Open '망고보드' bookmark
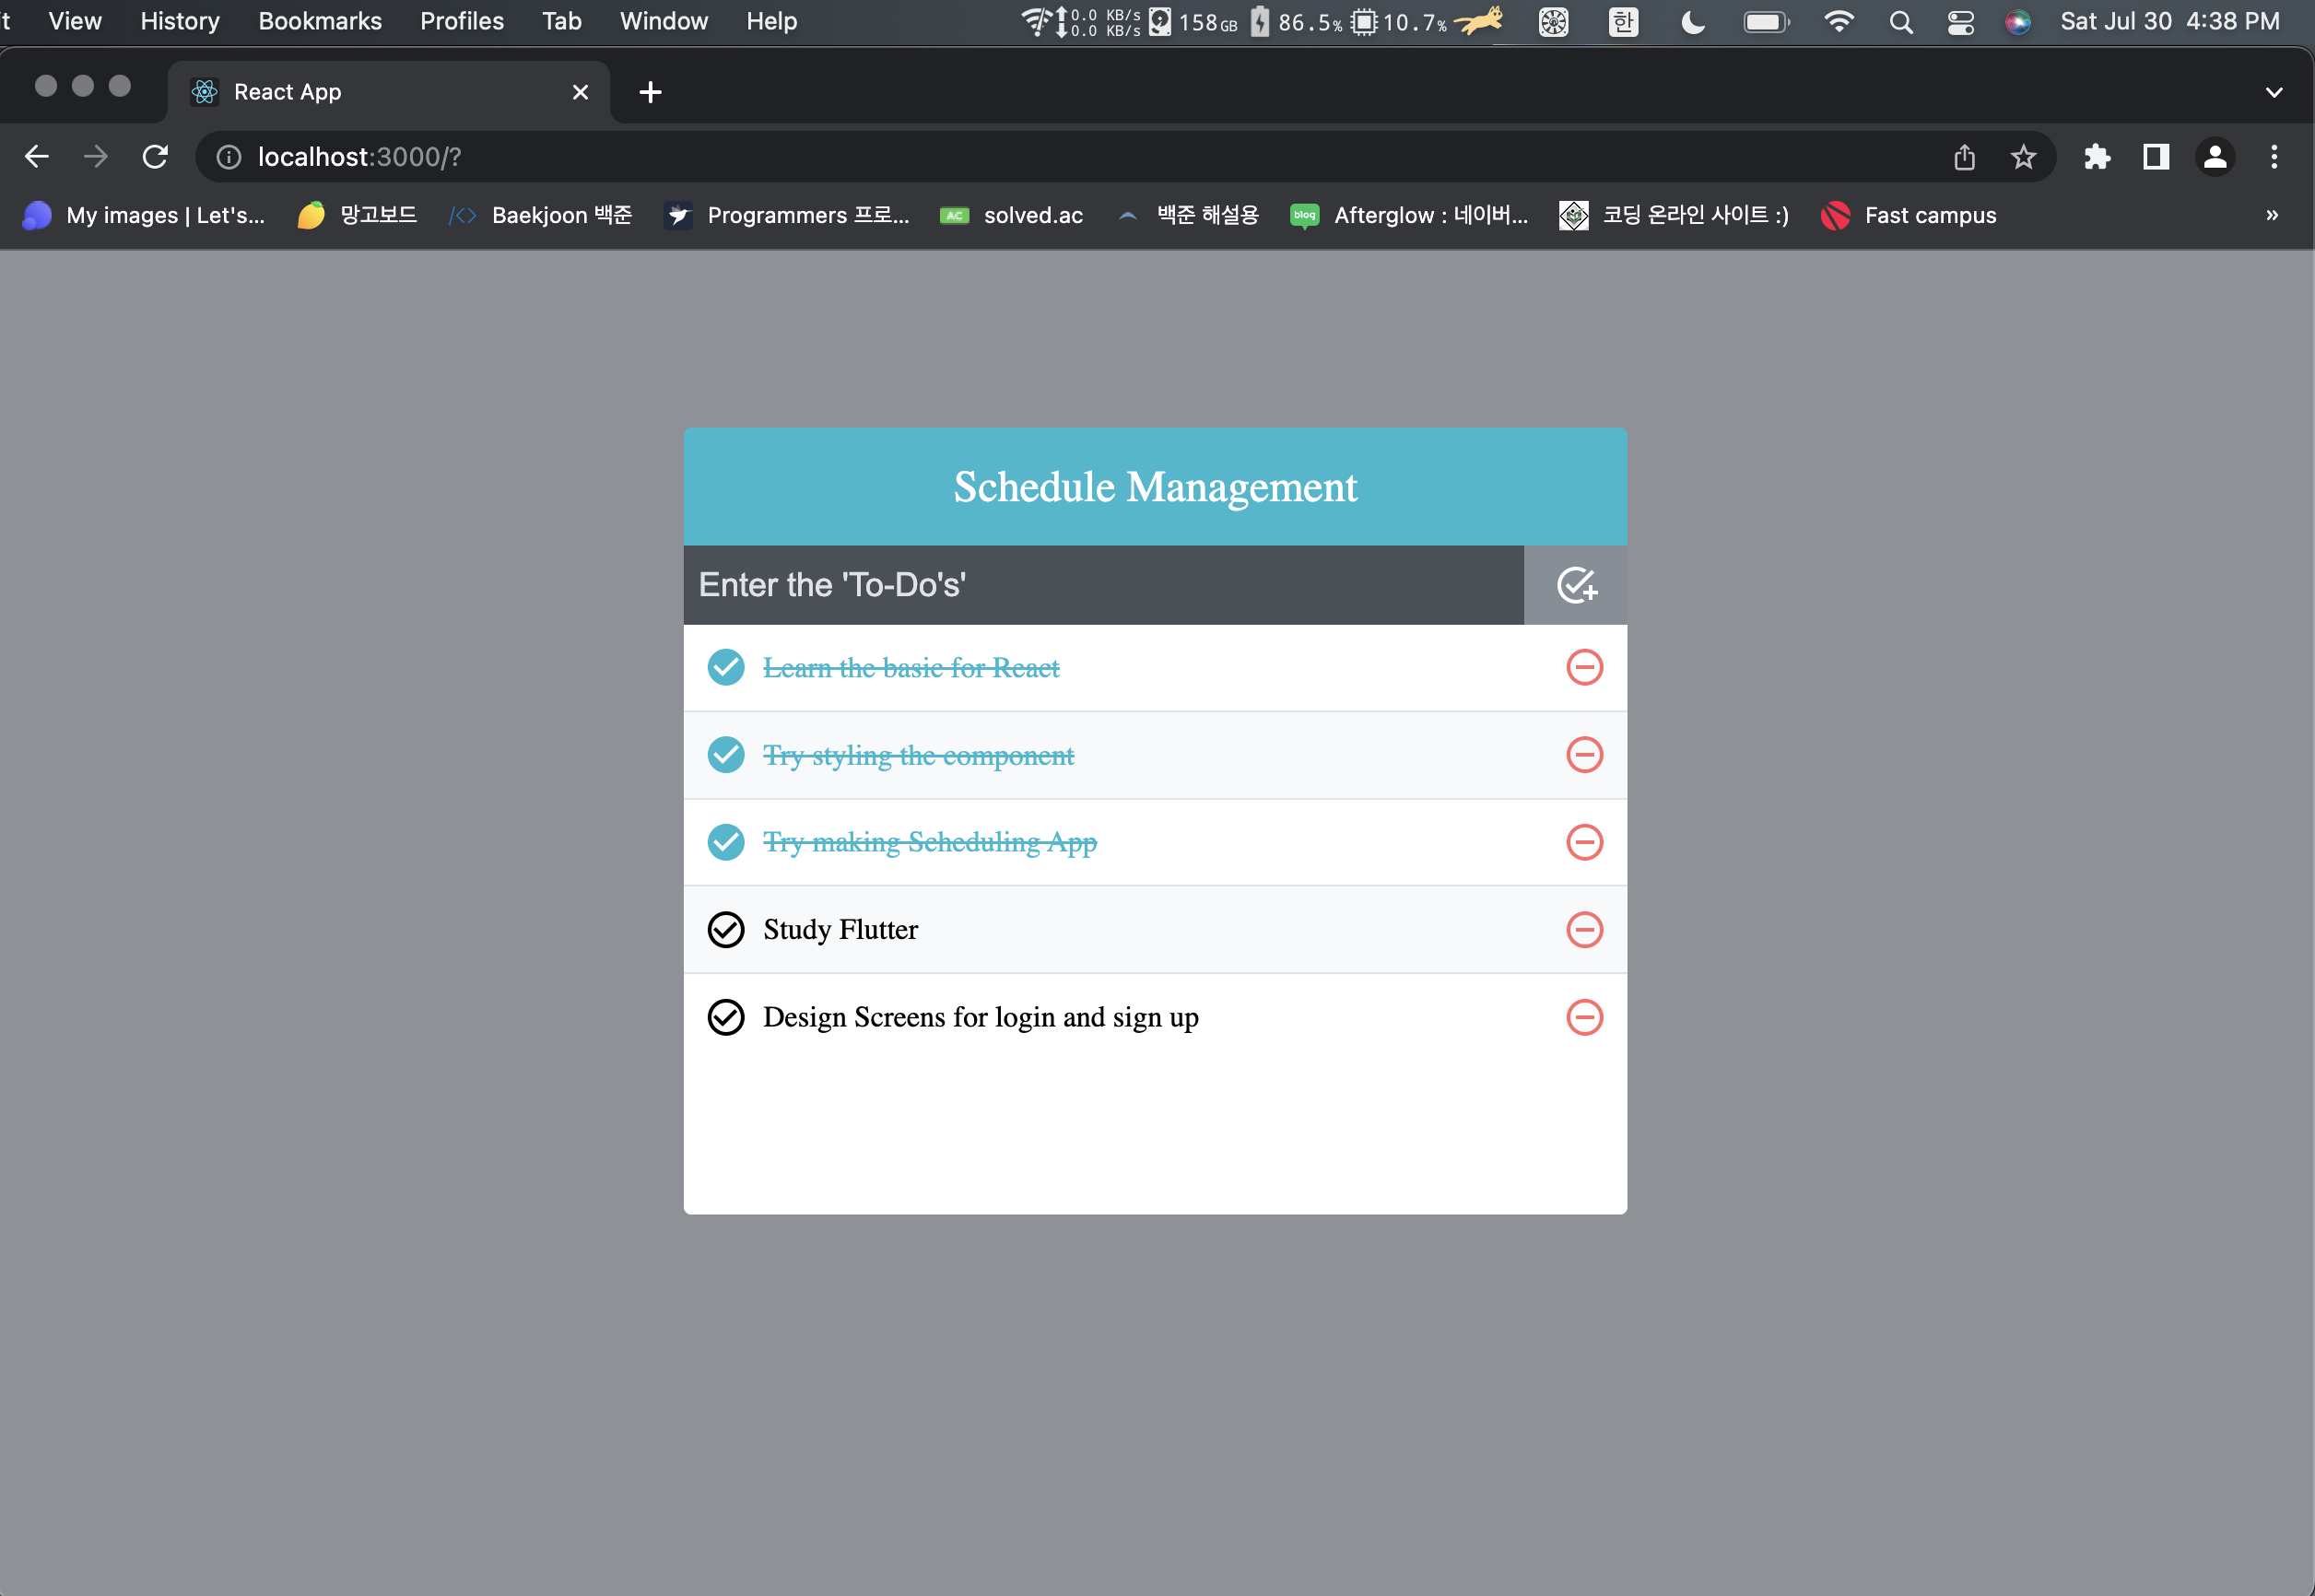 click(358, 215)
